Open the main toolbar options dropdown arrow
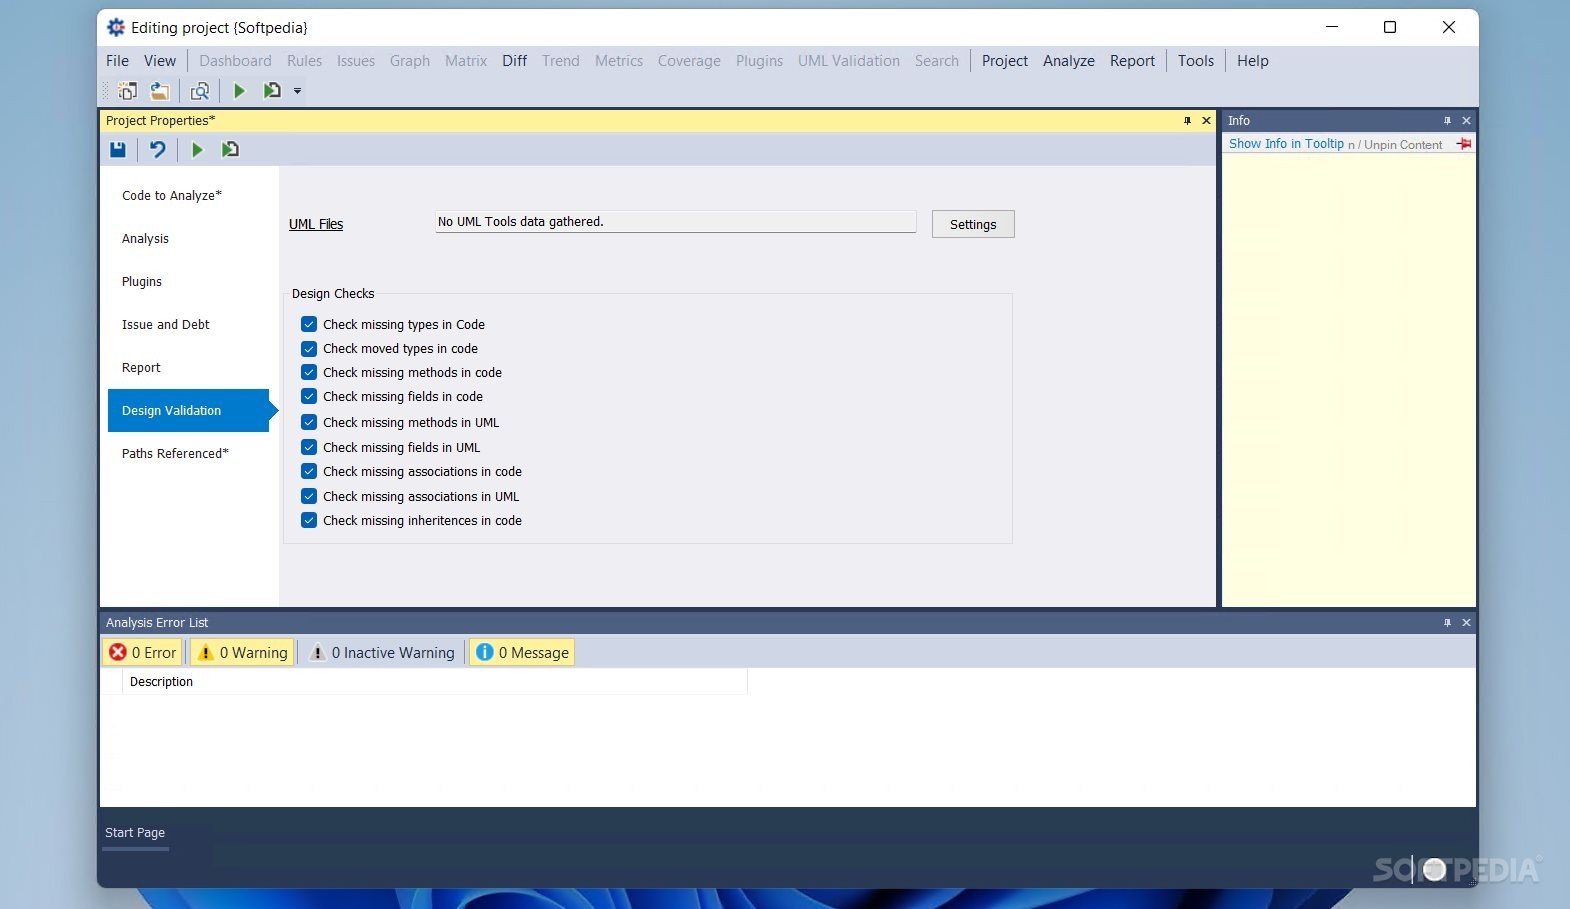Screen dimensions: 1570x909 (297, 91)
